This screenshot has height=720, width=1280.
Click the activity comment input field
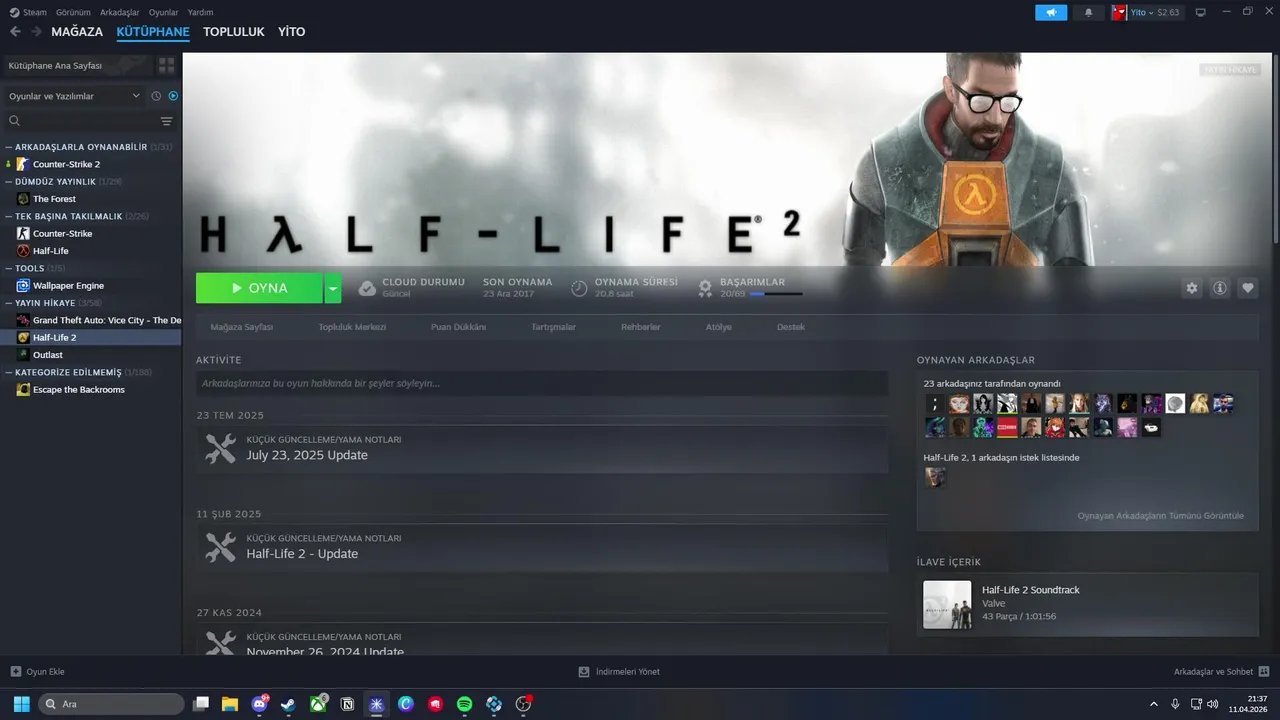pyautogui.click(x=542, y=383)
